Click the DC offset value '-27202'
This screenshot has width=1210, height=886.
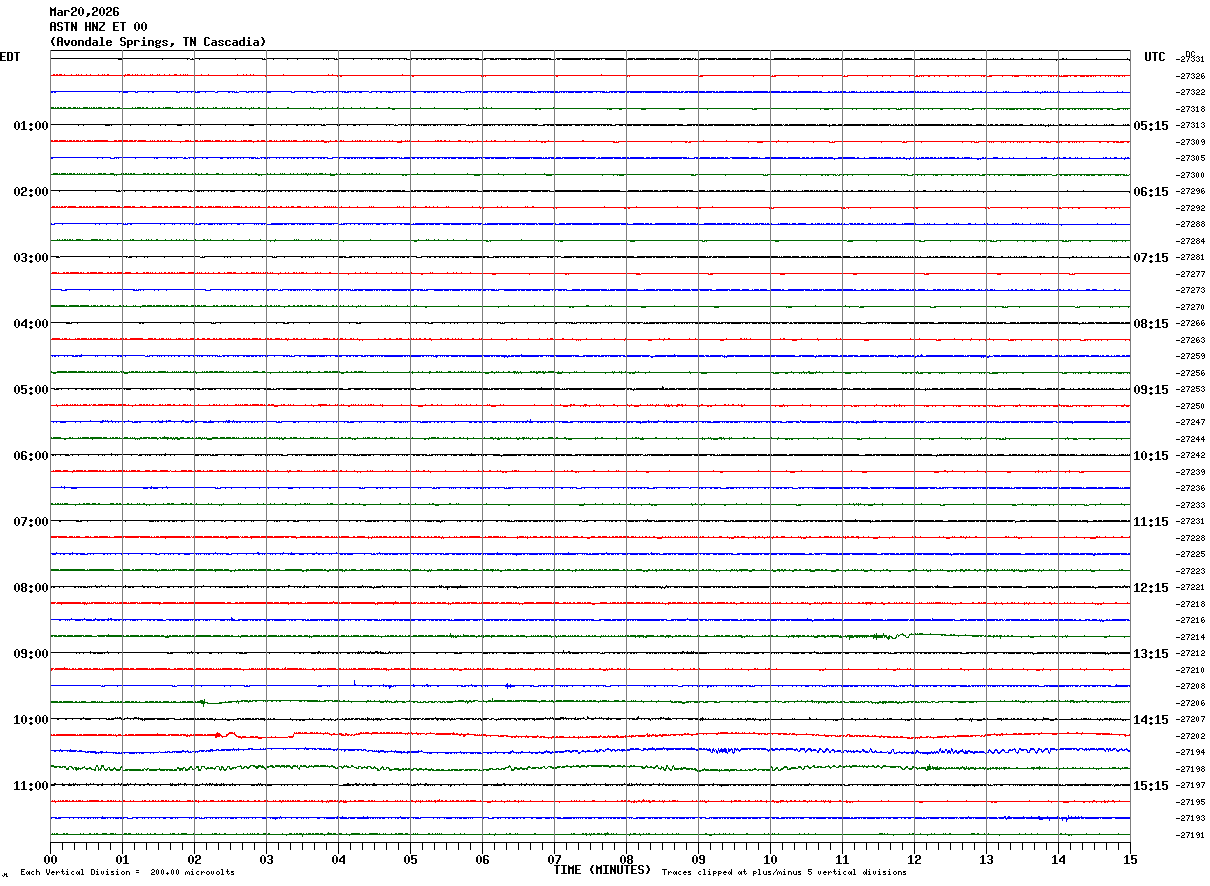pyautogui.click(x=1190, y=736)
